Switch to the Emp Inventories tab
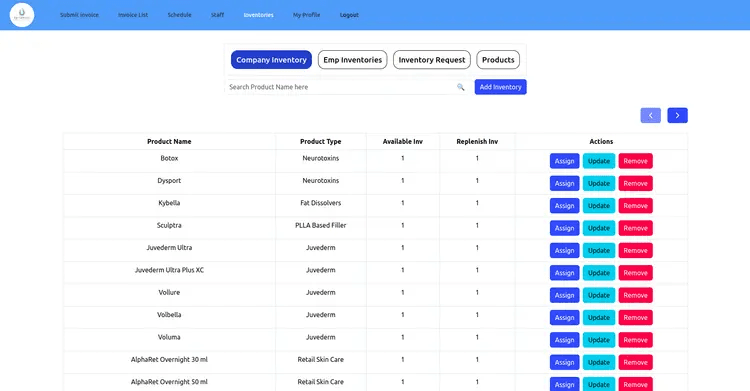Image resolution: width=750 pixels, height=391 pixels. point(353,60)
